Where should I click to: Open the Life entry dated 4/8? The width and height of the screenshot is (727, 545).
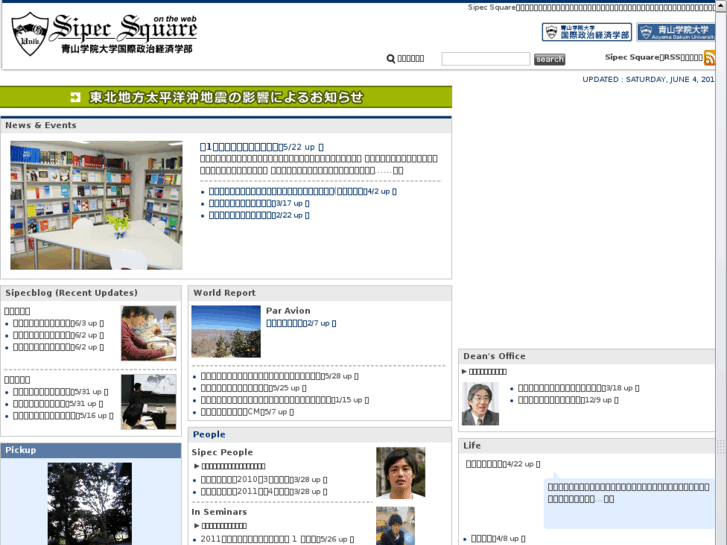498,539
